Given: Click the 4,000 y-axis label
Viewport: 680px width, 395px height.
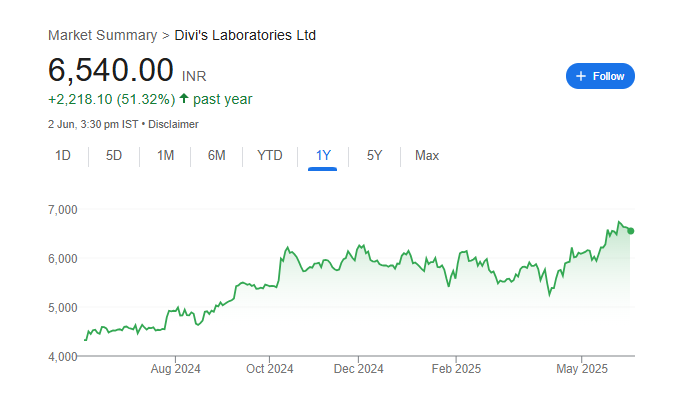Looking at the screenshot, I should pyautogui.click(x=62, y=357).
